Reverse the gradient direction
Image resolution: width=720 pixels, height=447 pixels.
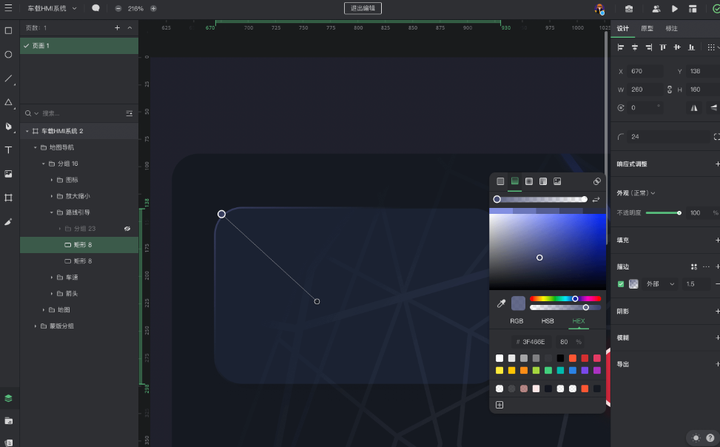tap(596, 199)
